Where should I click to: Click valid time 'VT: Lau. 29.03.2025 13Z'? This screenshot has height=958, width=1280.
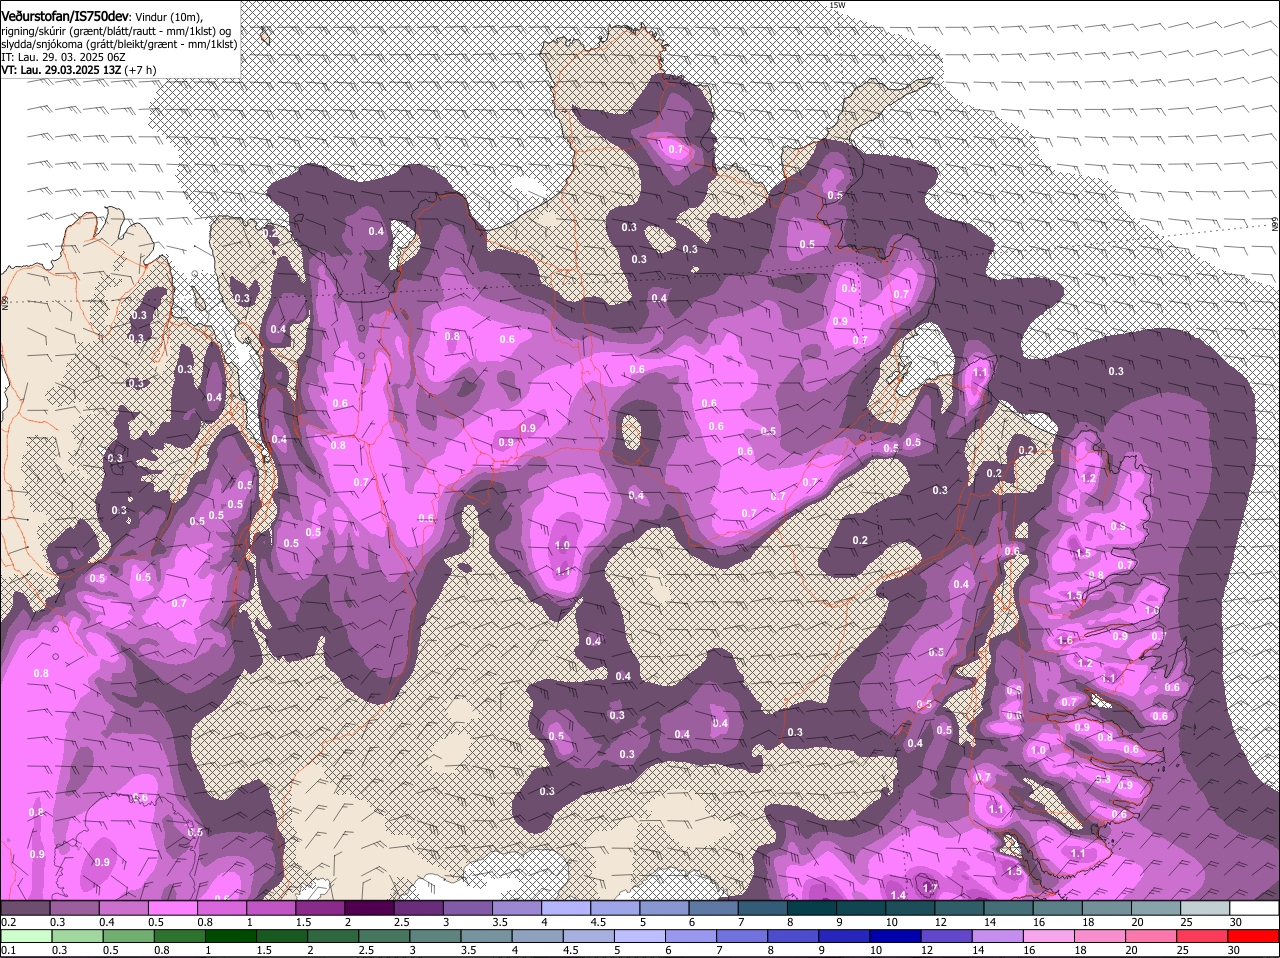click(x=61, y=71)
